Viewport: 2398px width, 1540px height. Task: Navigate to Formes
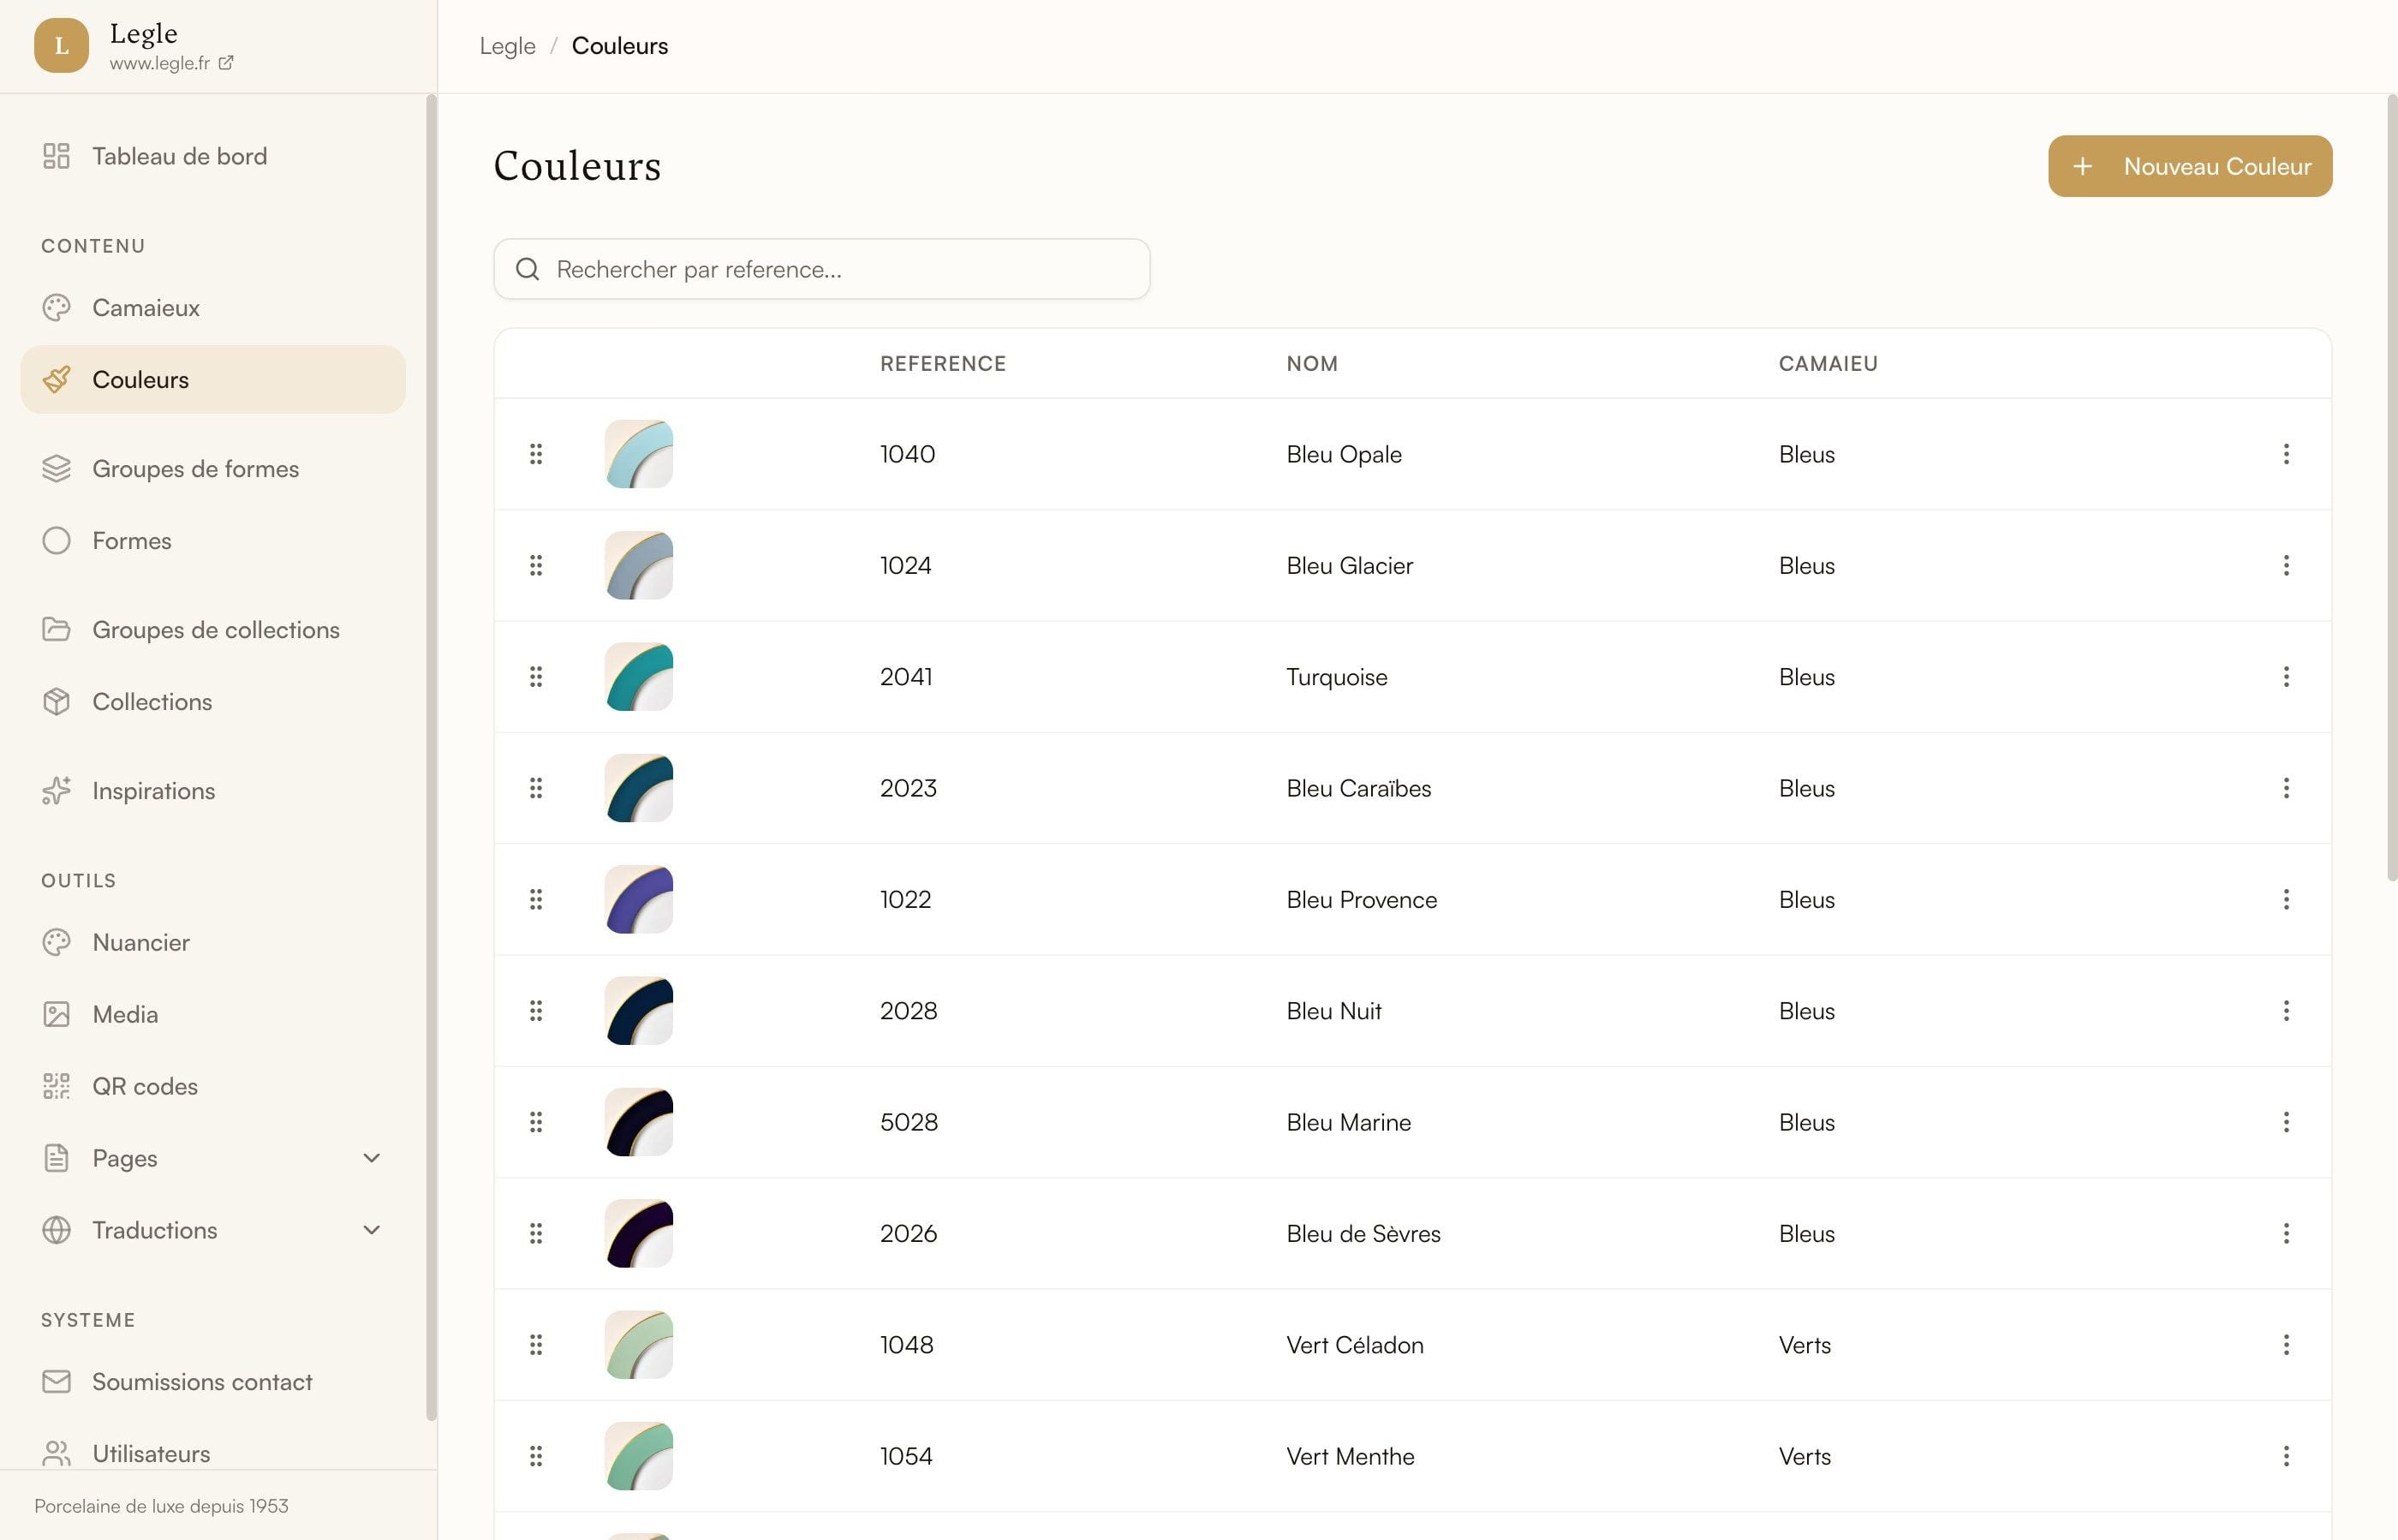(x=213, y=541)
